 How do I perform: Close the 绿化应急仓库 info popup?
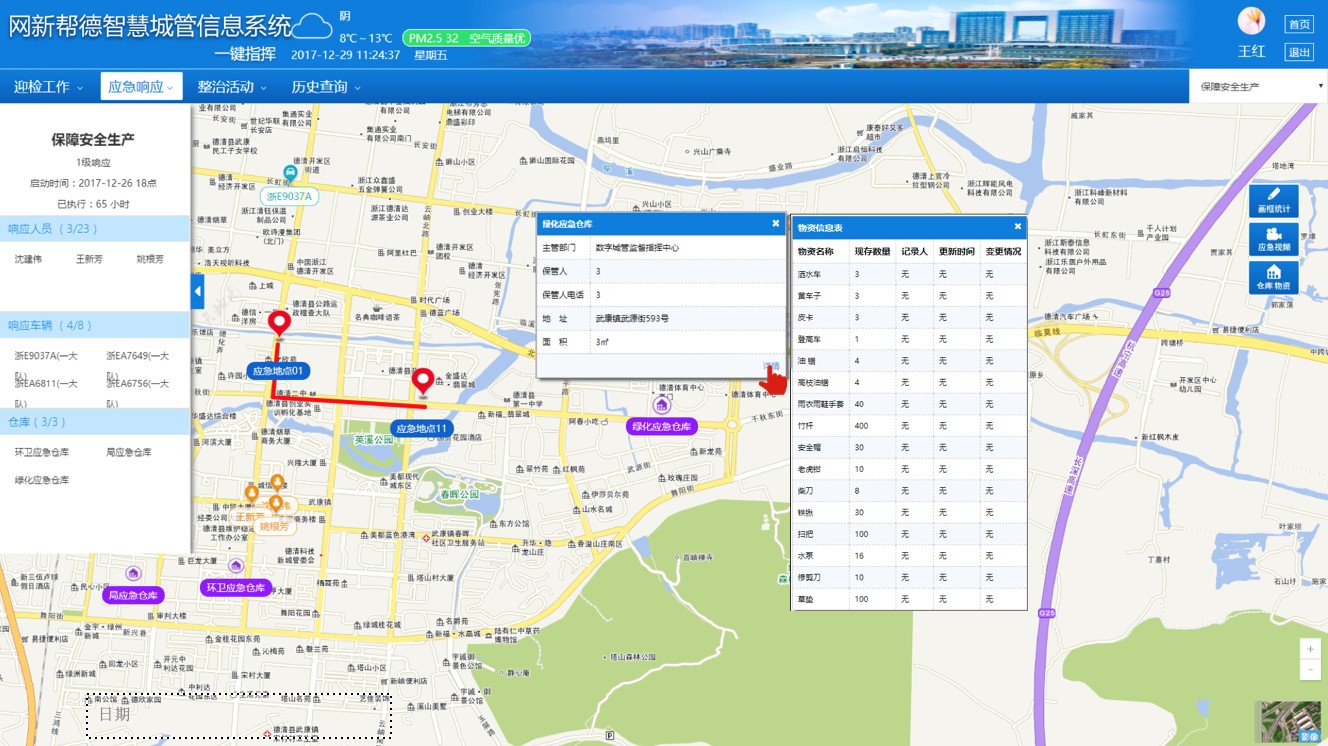click(776, 224)
